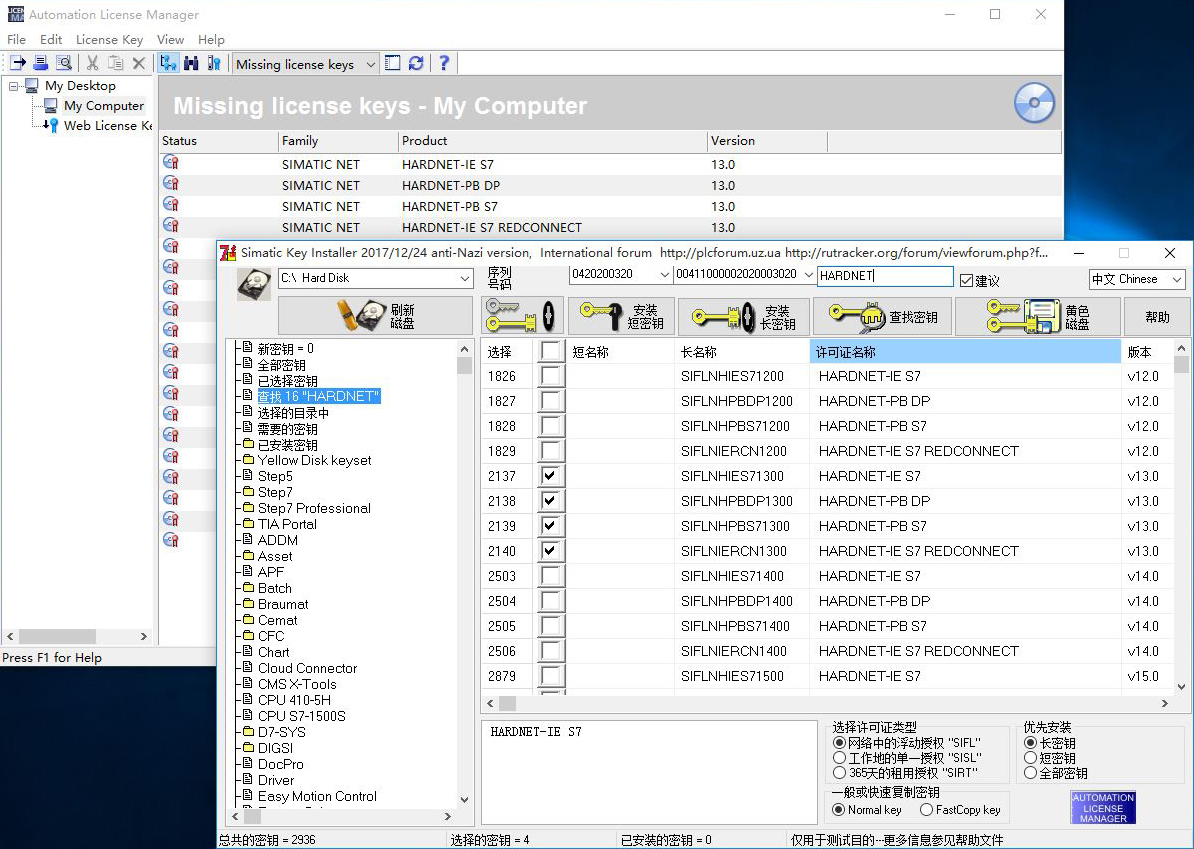Image resolution: width=1194 pixels, height=849 pixels.
Task: Open the 中文 Chinese language dropdown
Action: [1177, 279]
